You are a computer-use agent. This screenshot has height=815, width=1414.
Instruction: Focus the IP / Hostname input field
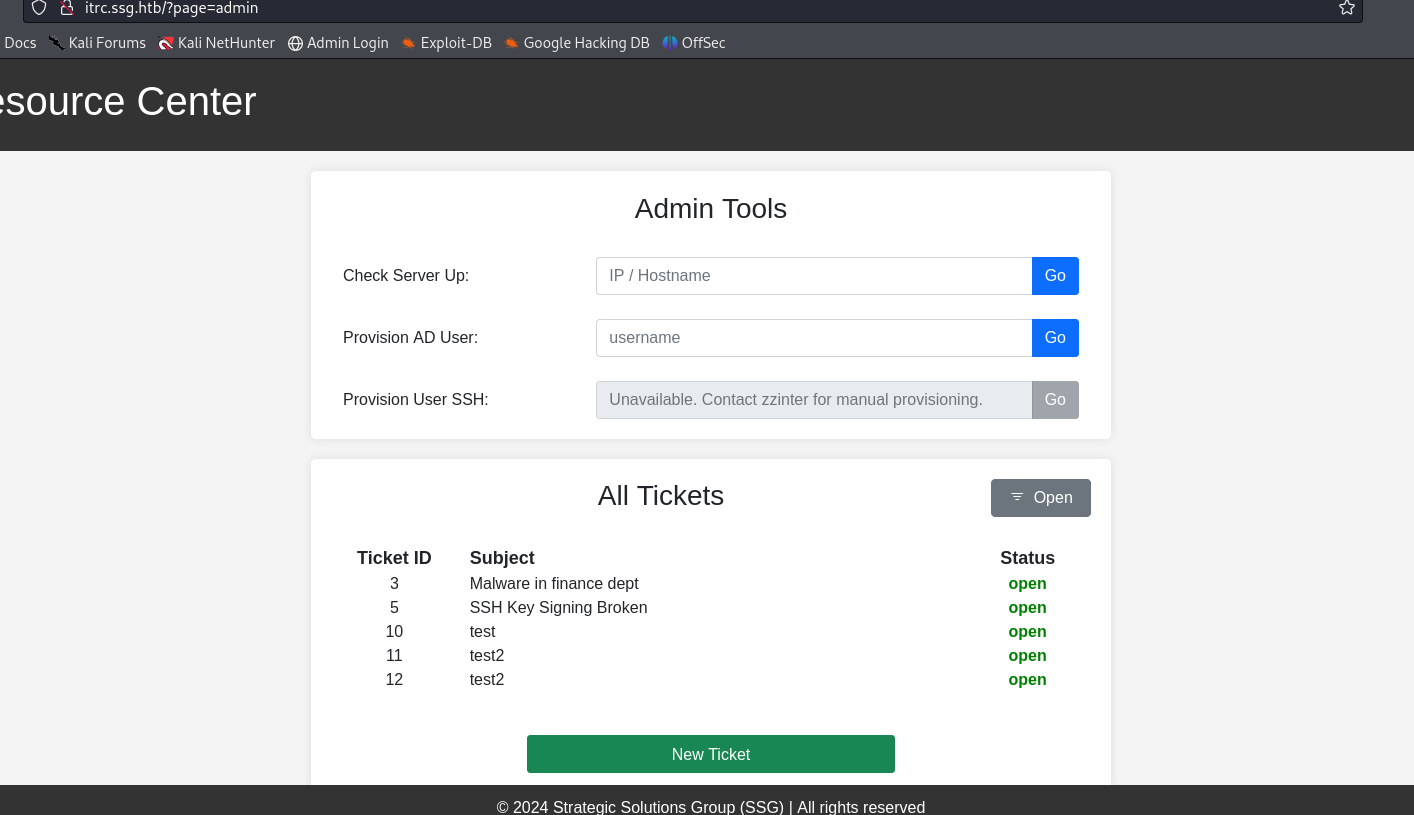point(814,276)
